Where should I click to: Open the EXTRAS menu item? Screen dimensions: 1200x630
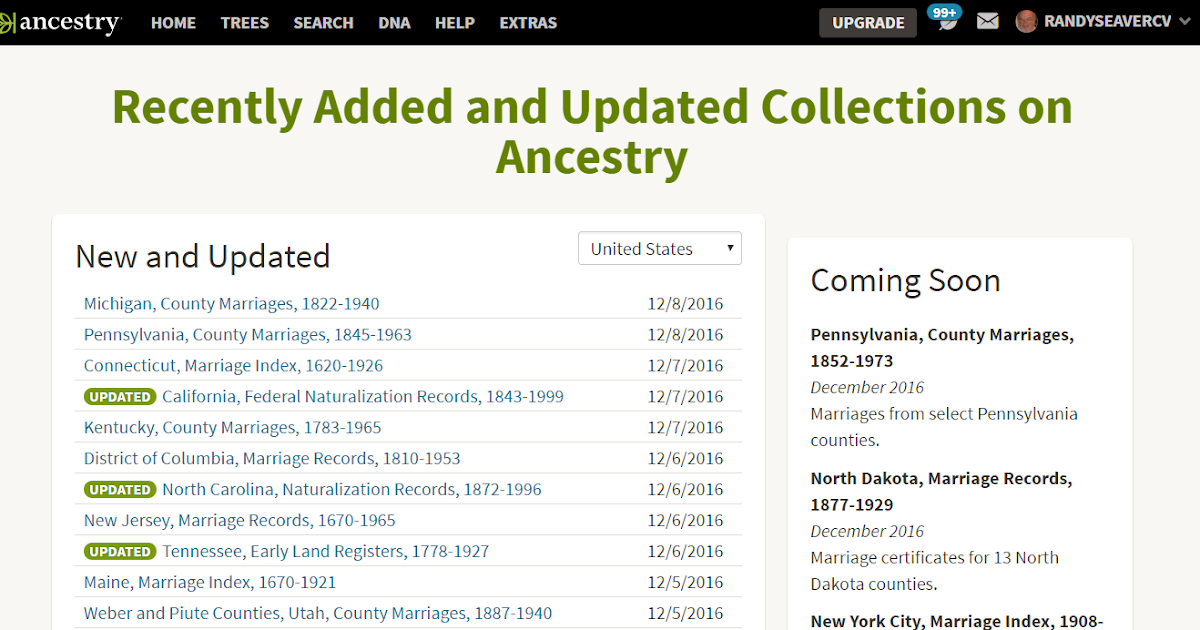tap(528, 22)
